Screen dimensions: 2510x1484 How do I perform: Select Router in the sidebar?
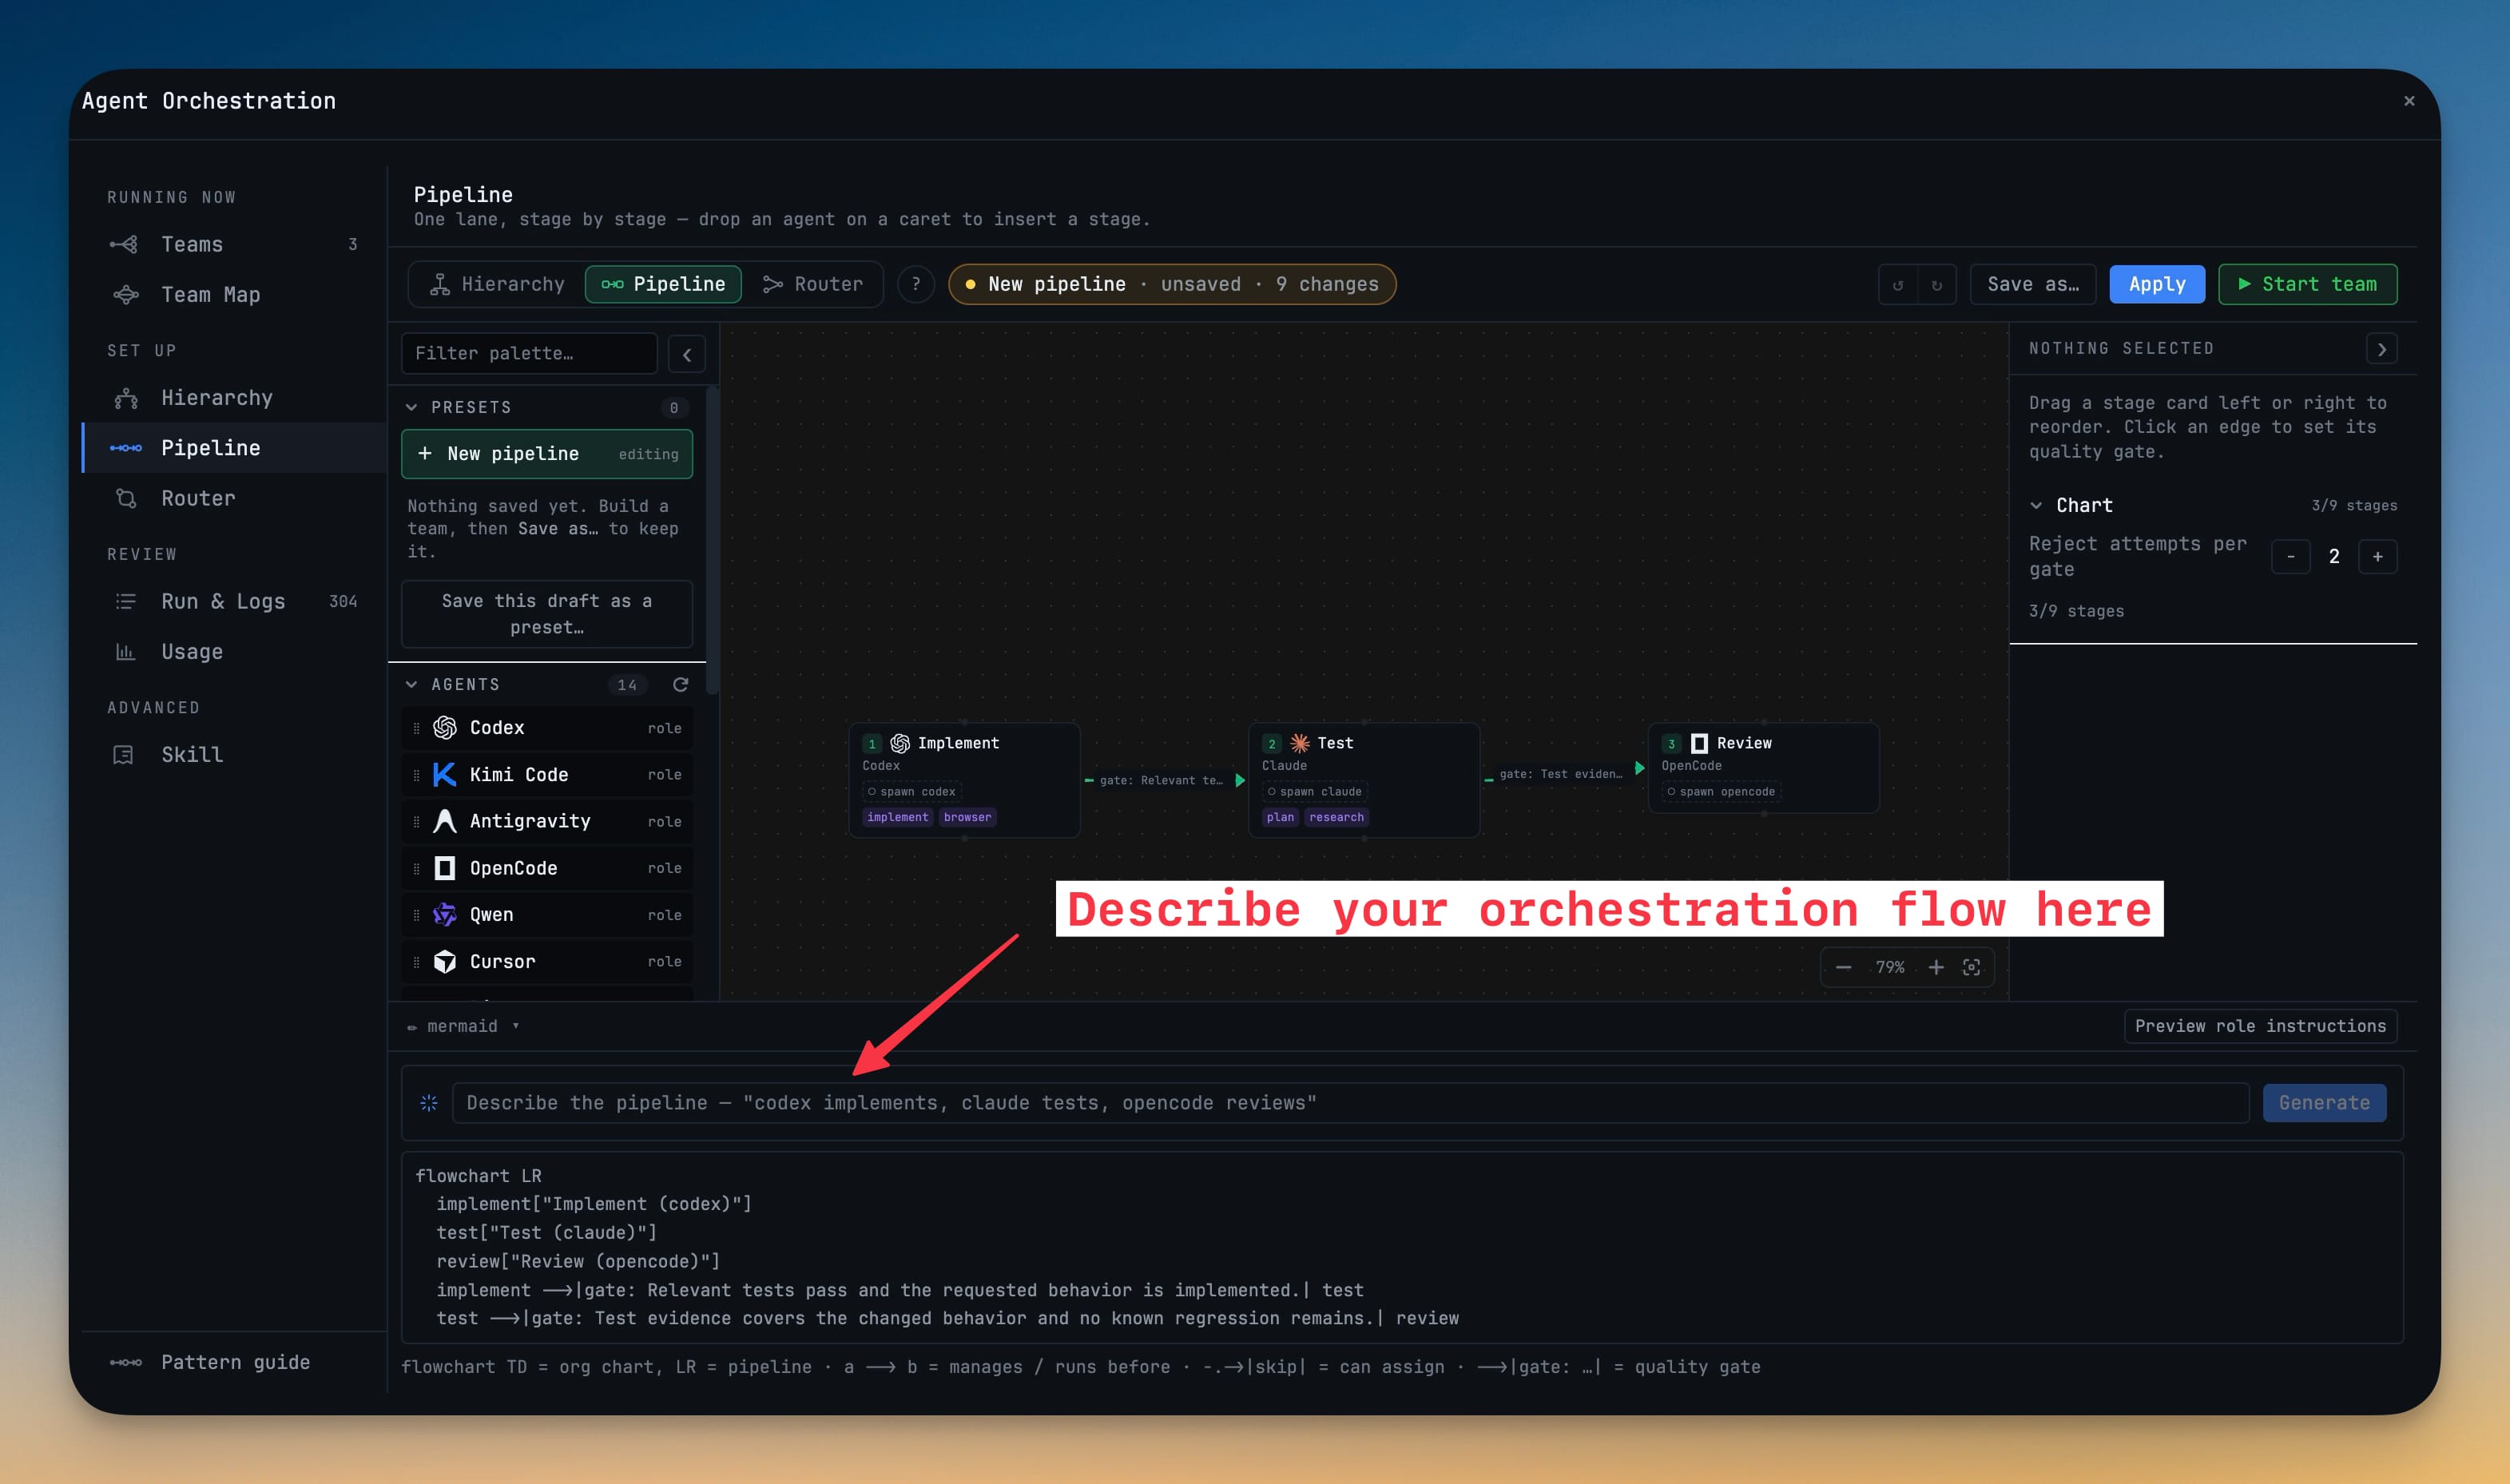click(233, 498)
